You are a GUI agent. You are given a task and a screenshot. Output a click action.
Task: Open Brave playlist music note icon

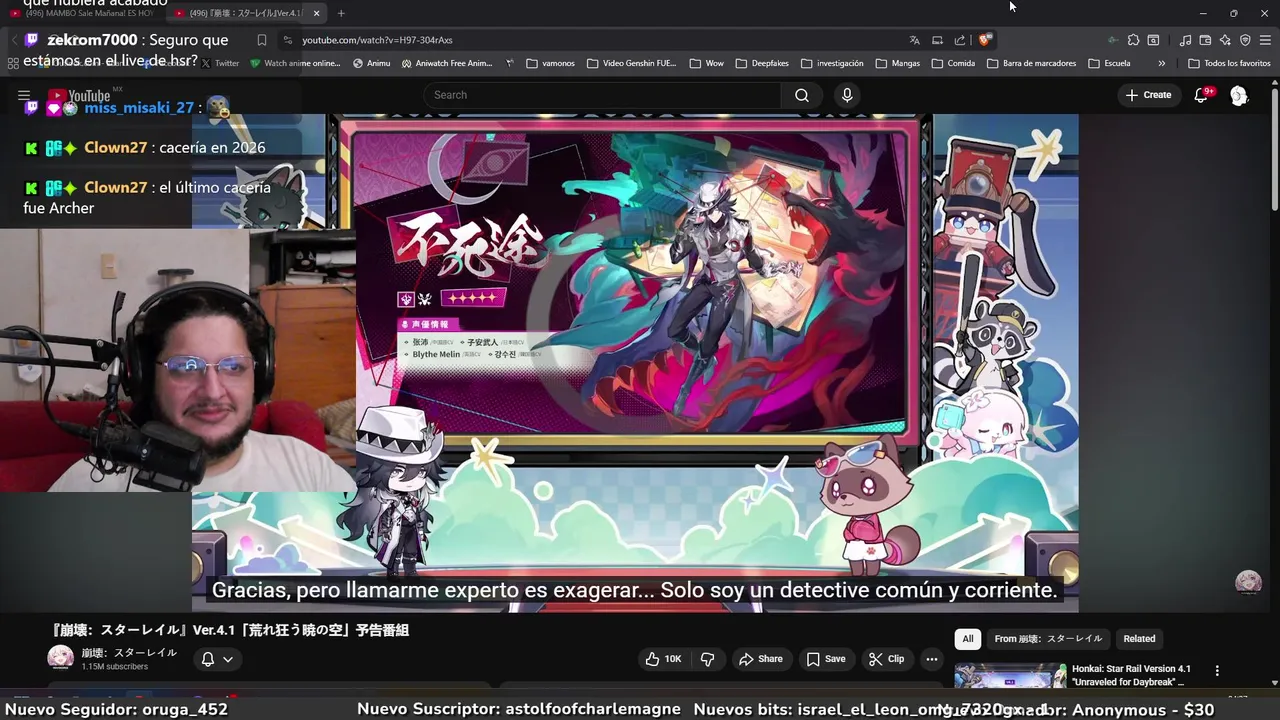coord(1185,40)
